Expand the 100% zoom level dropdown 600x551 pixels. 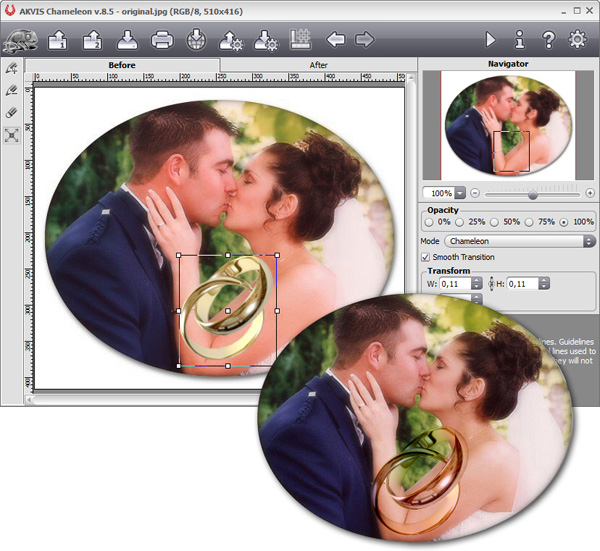coord(460,192)
